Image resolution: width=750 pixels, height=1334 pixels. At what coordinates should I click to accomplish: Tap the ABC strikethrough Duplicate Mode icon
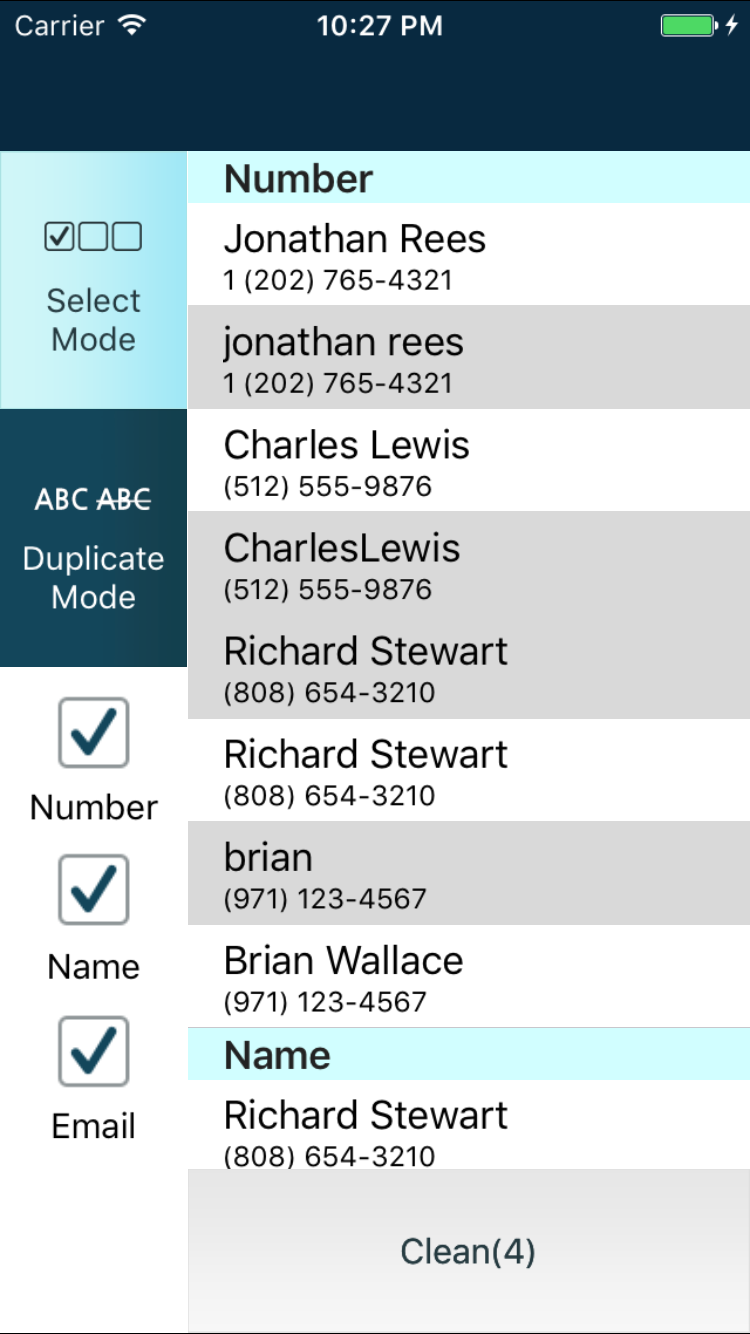(x=93, y=498)
